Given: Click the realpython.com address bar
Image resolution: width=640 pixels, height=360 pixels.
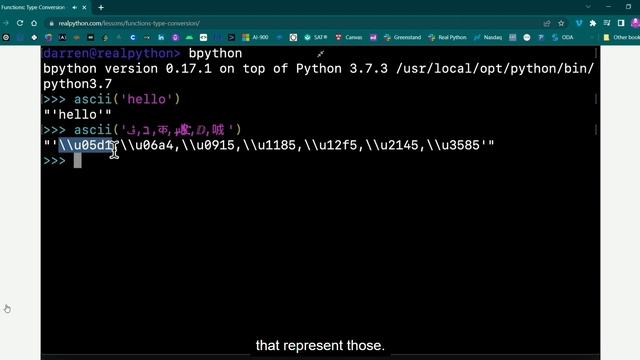Looking at the screenshot, I should (x=294, y=23).
